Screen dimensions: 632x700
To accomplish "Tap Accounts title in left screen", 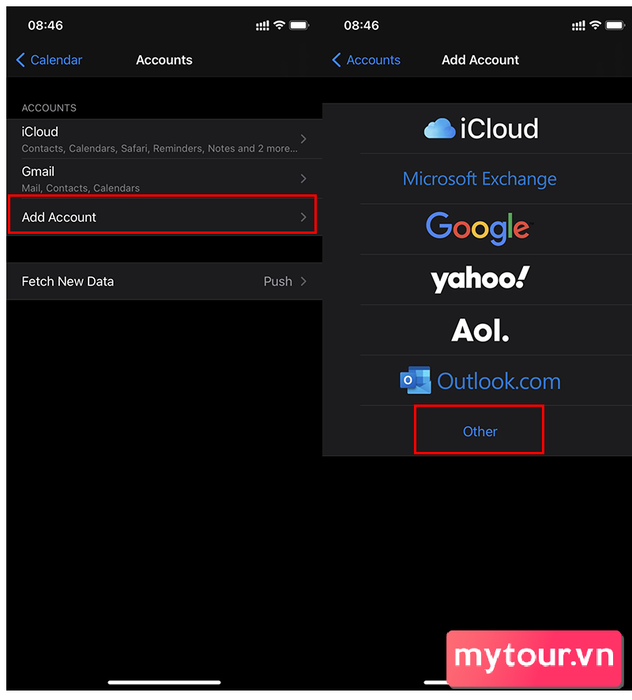I will (x=164, y=60).
